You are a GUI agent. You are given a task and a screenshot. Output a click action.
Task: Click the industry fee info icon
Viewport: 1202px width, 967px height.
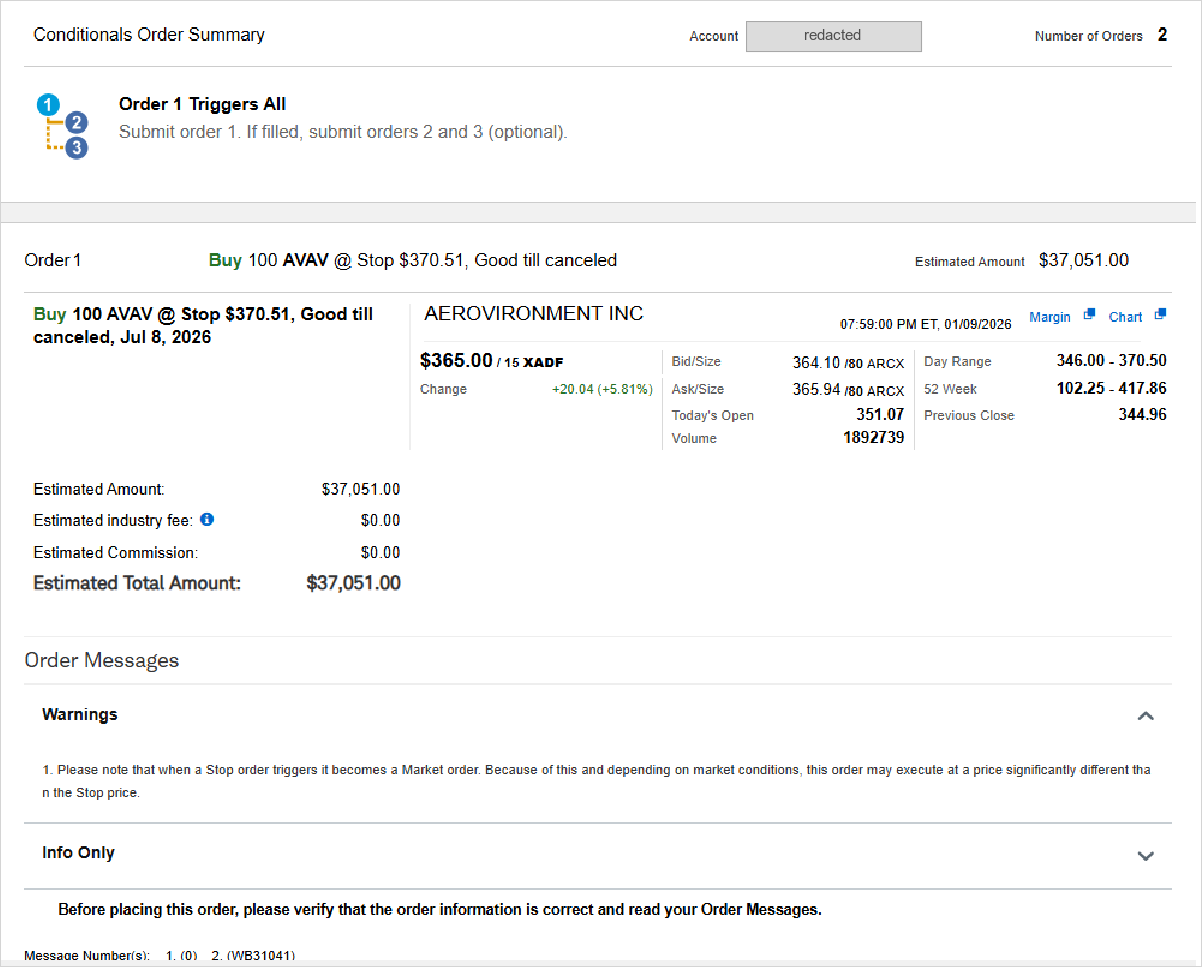[x=207, y=520]
